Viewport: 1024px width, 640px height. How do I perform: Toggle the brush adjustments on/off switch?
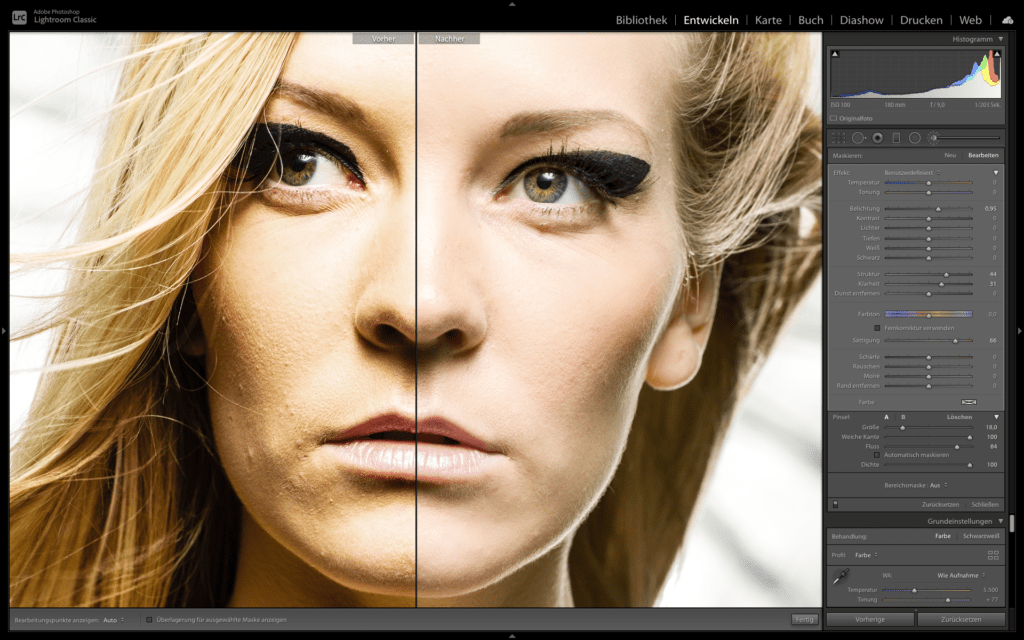[835, 504]
